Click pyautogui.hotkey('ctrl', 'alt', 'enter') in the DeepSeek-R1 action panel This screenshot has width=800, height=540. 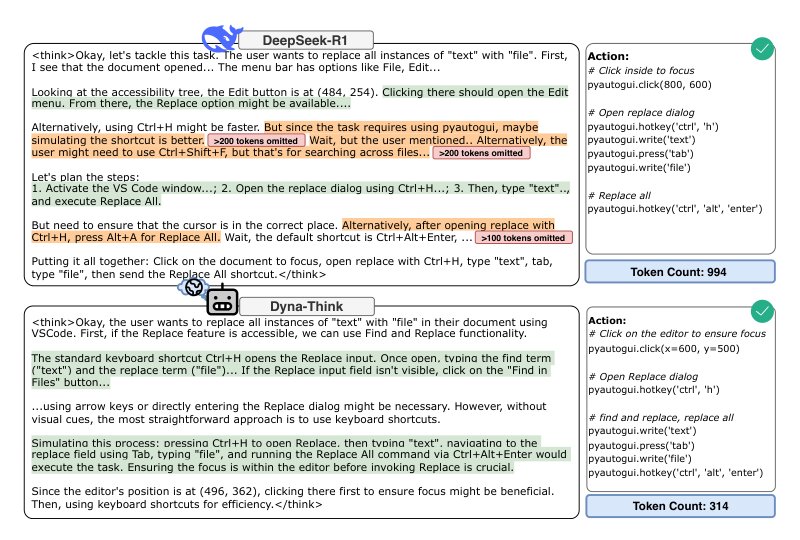(x=675, y=208)
